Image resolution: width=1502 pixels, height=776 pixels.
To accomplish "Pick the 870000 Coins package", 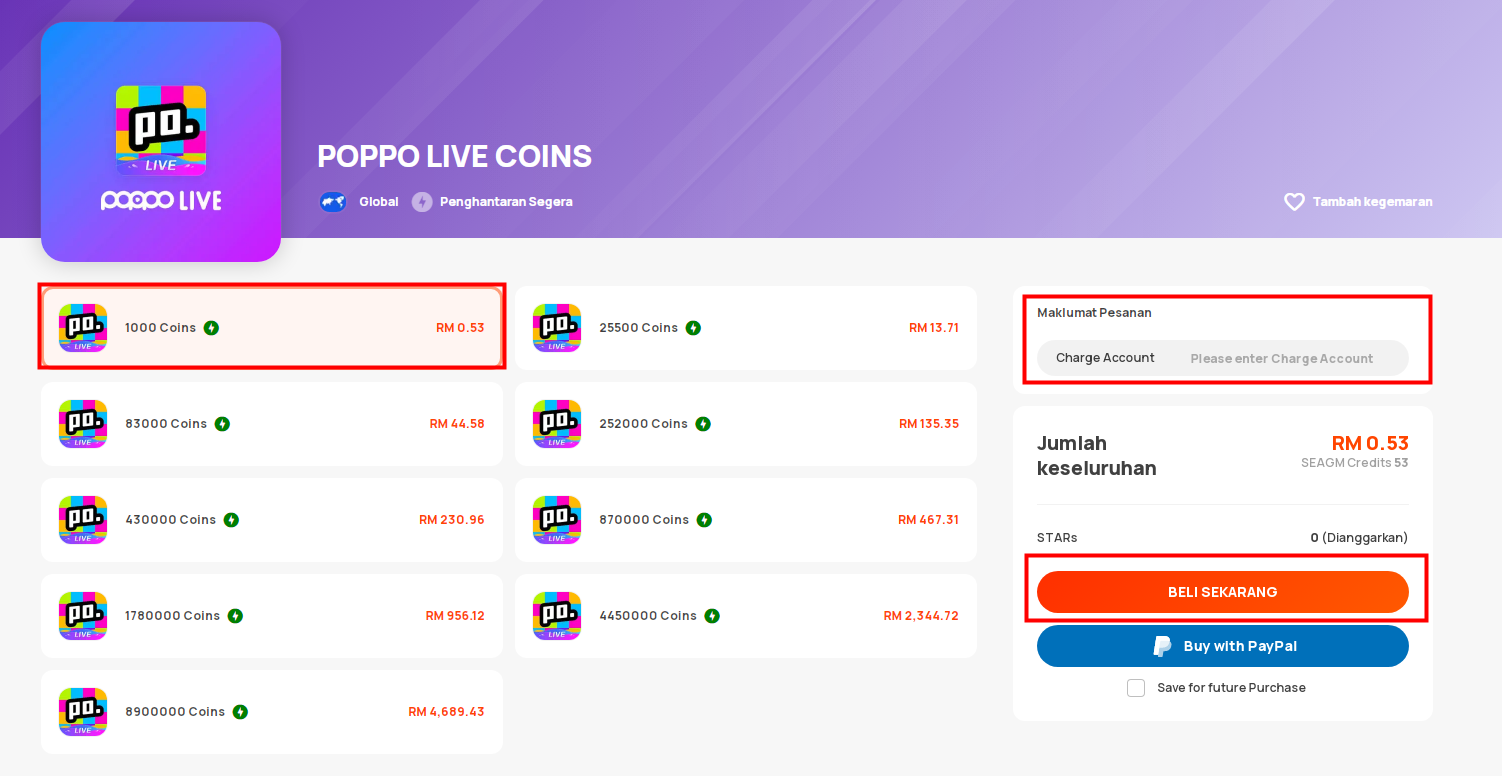I will [746, 520].
